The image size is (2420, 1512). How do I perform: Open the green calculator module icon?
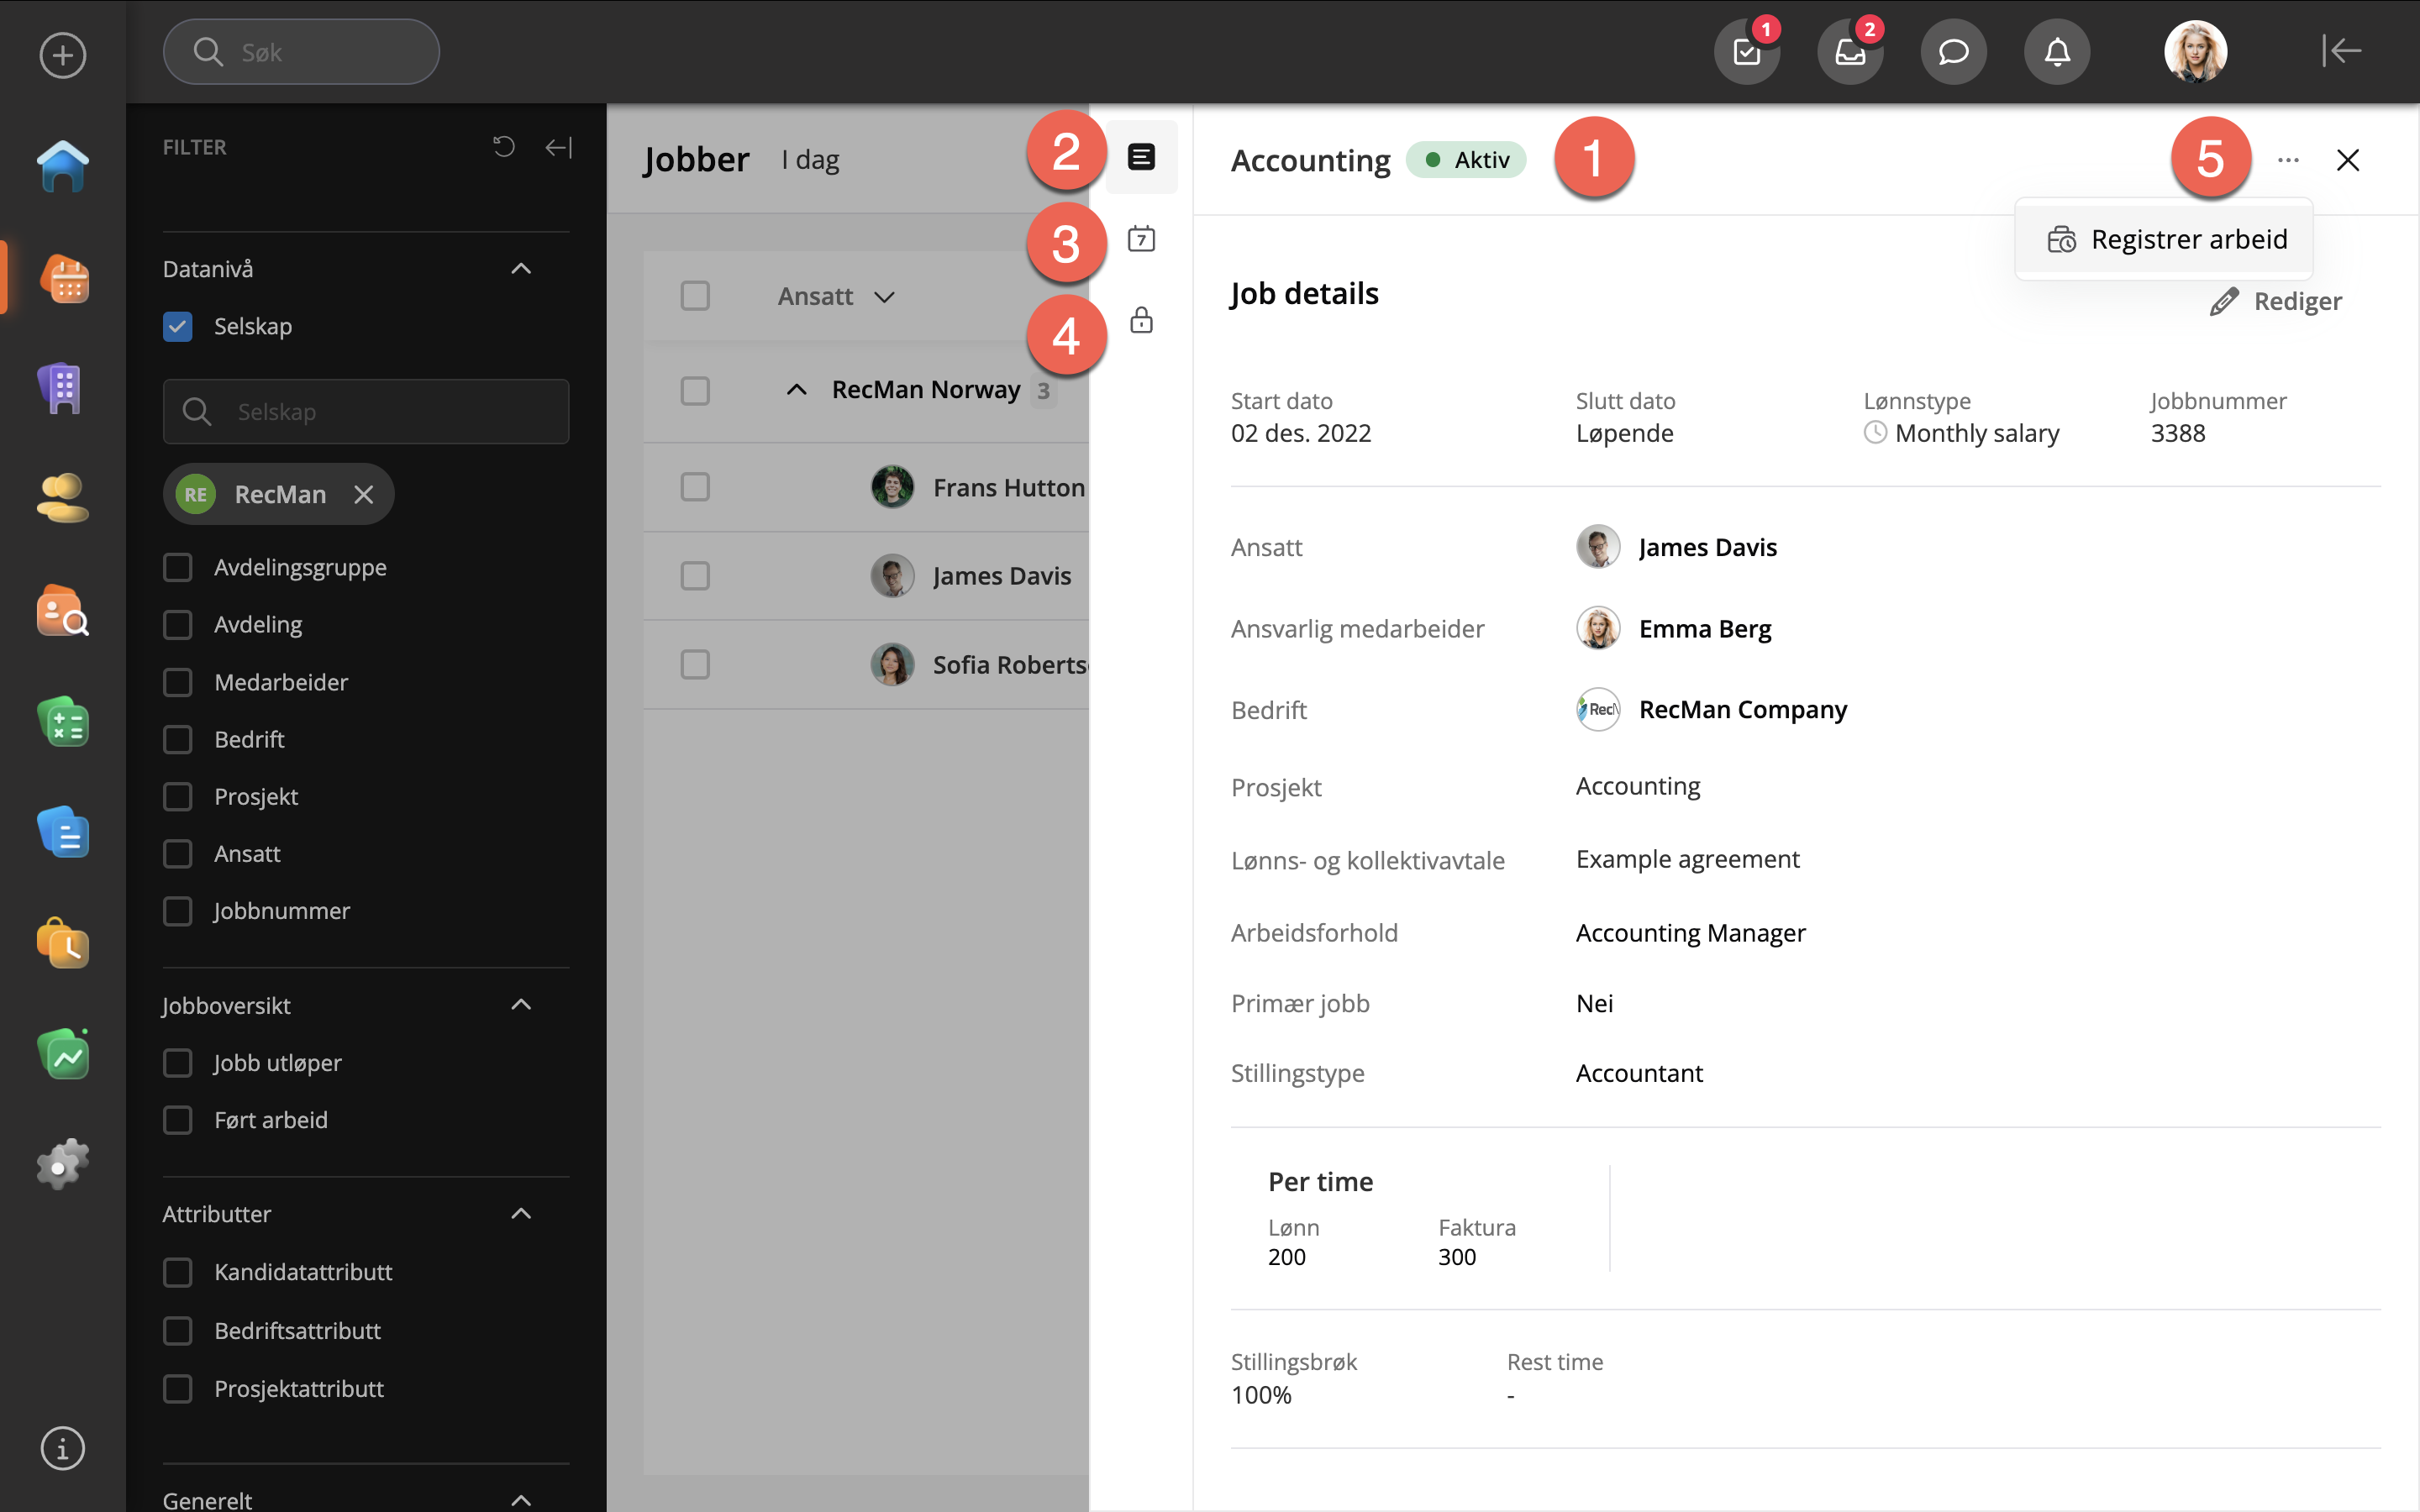62,722
